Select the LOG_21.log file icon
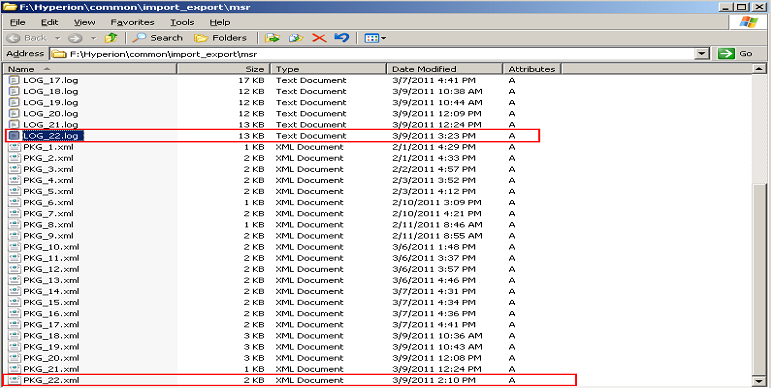Viewport: 771px width, 388px height. (x=14, y=124)
